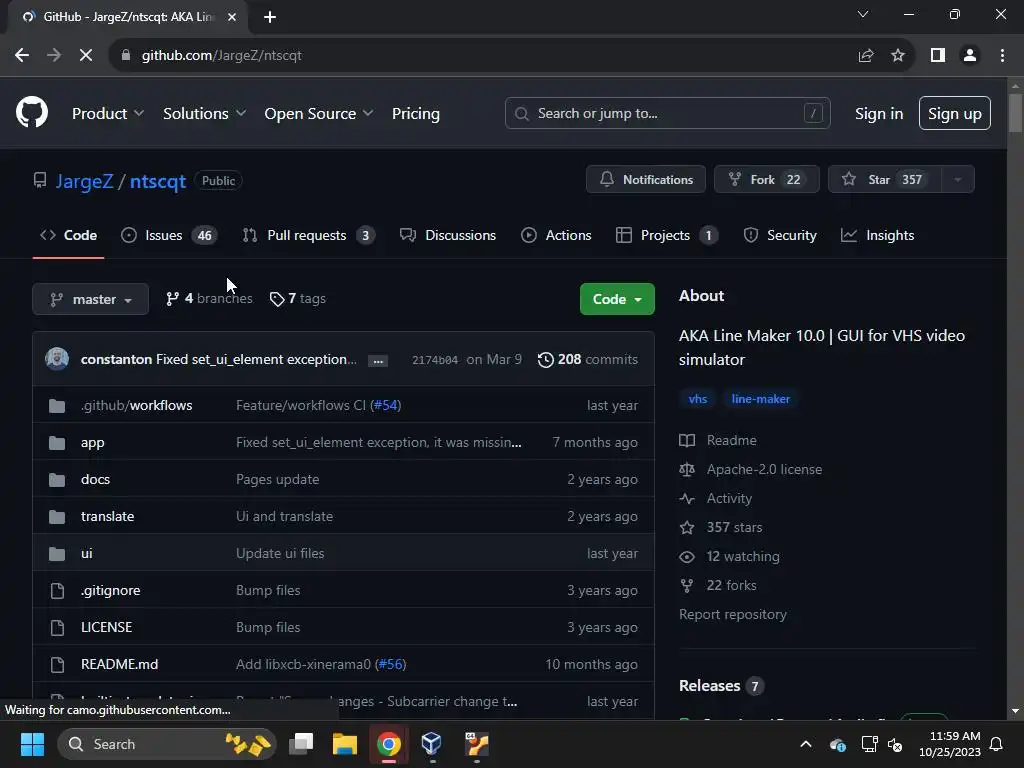Click the page vertical scrollbar thumb
Image resolution: width=1024 pixels, height=768 pixels.
tap(1015, 113)
